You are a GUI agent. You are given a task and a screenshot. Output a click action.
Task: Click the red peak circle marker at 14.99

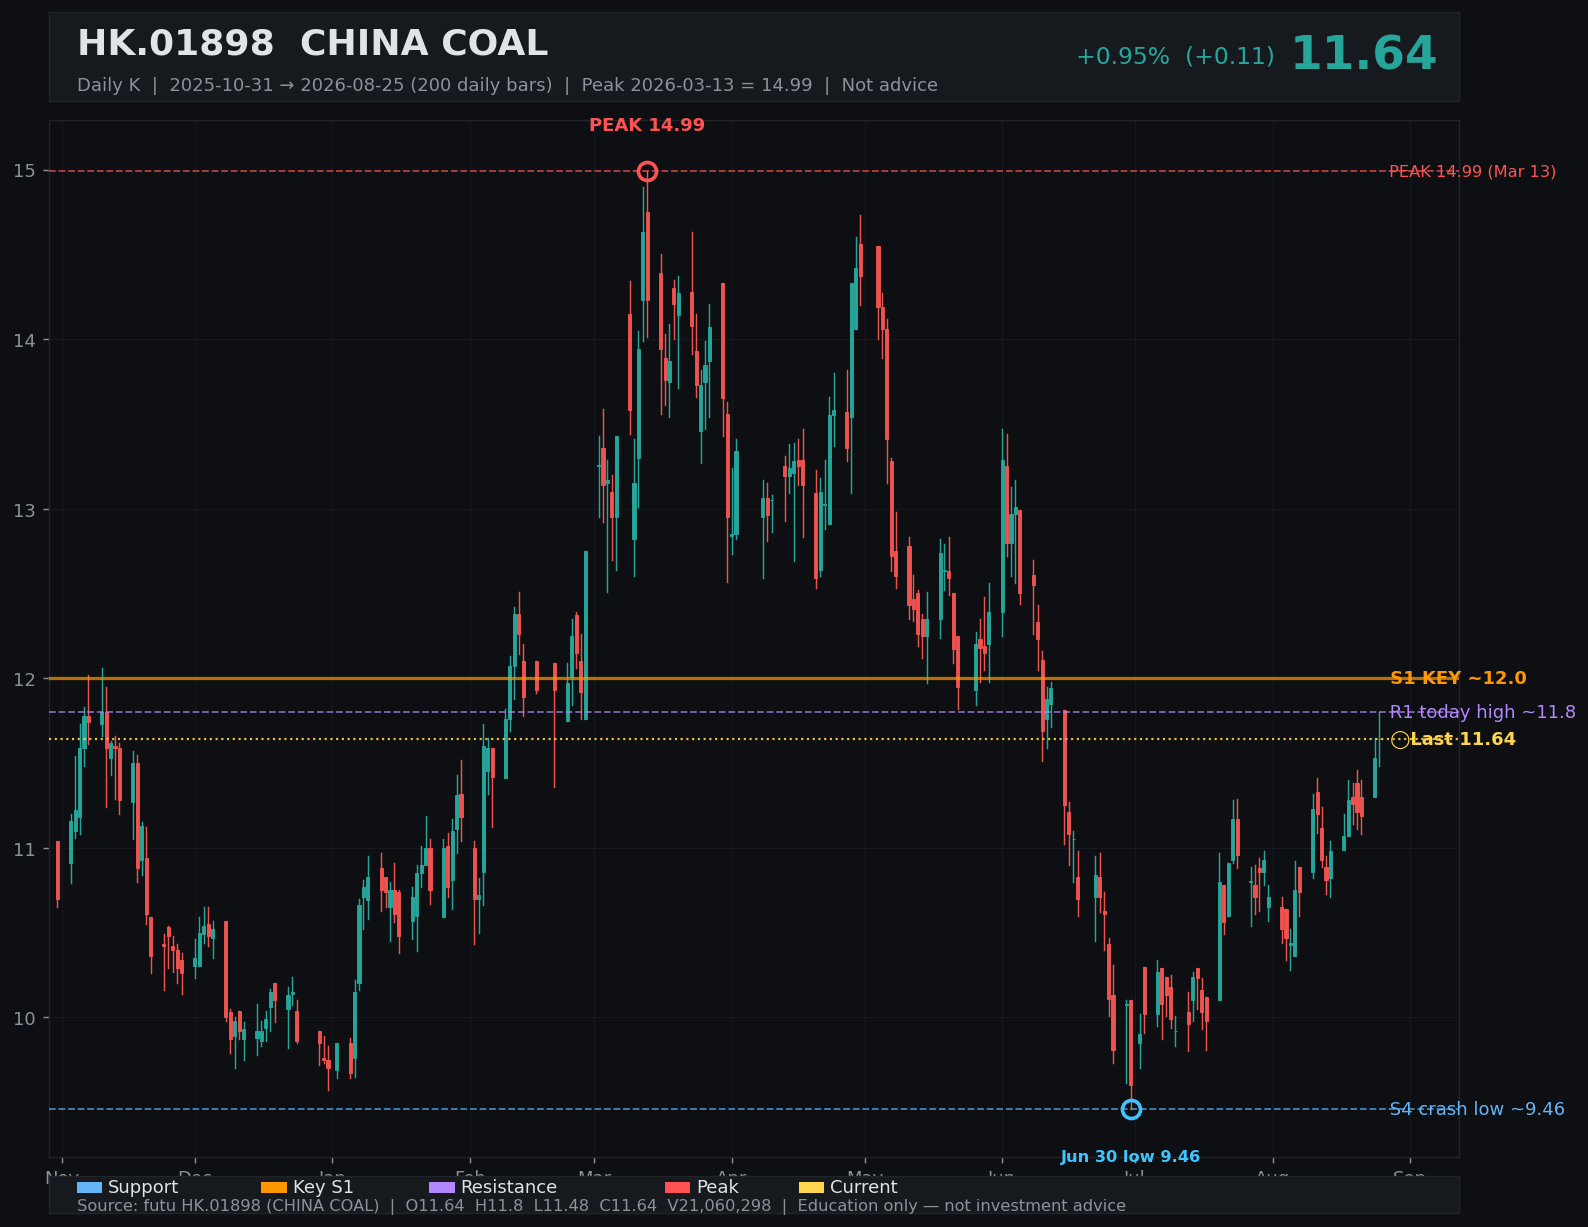647,171
